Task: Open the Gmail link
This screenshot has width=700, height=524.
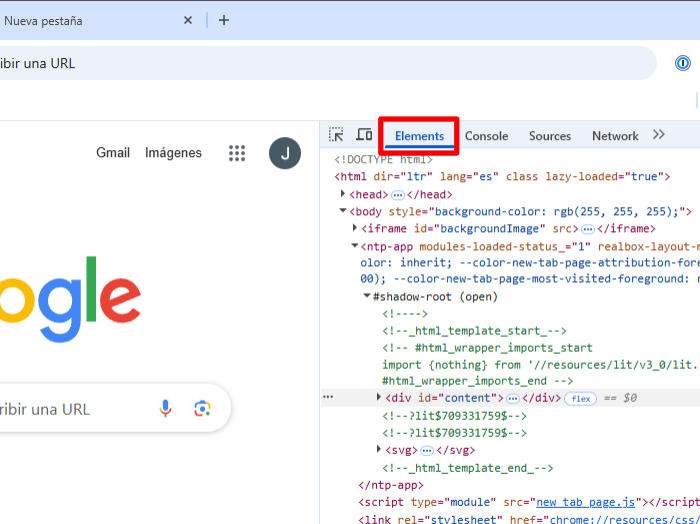Action: (x=113, y=153)
